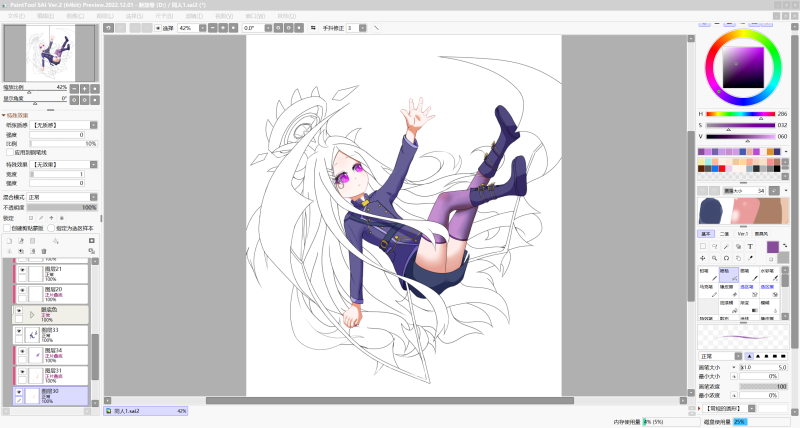800x428 pixels.
Task: Click the 橡皮擦 eraser tool
Action: coord(729,289)
